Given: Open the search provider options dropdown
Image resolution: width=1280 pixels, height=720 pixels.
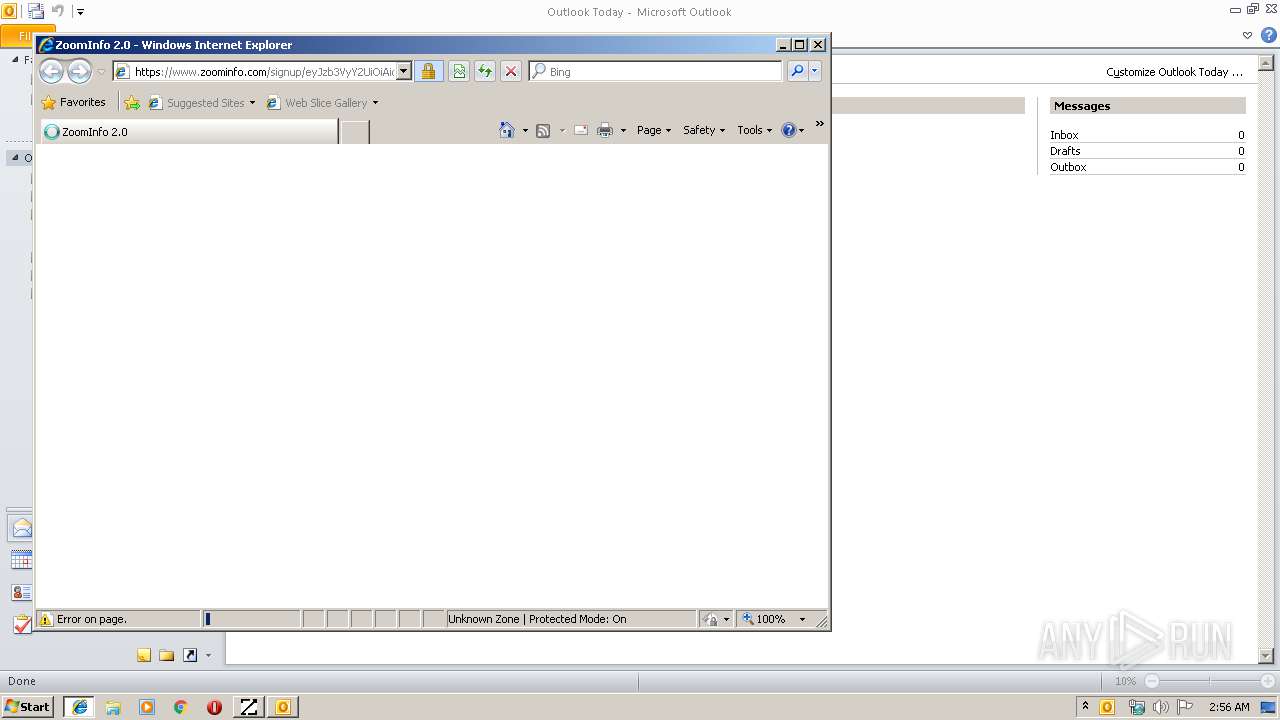Looking at the screenshot, I should click(x=815, y=71).
